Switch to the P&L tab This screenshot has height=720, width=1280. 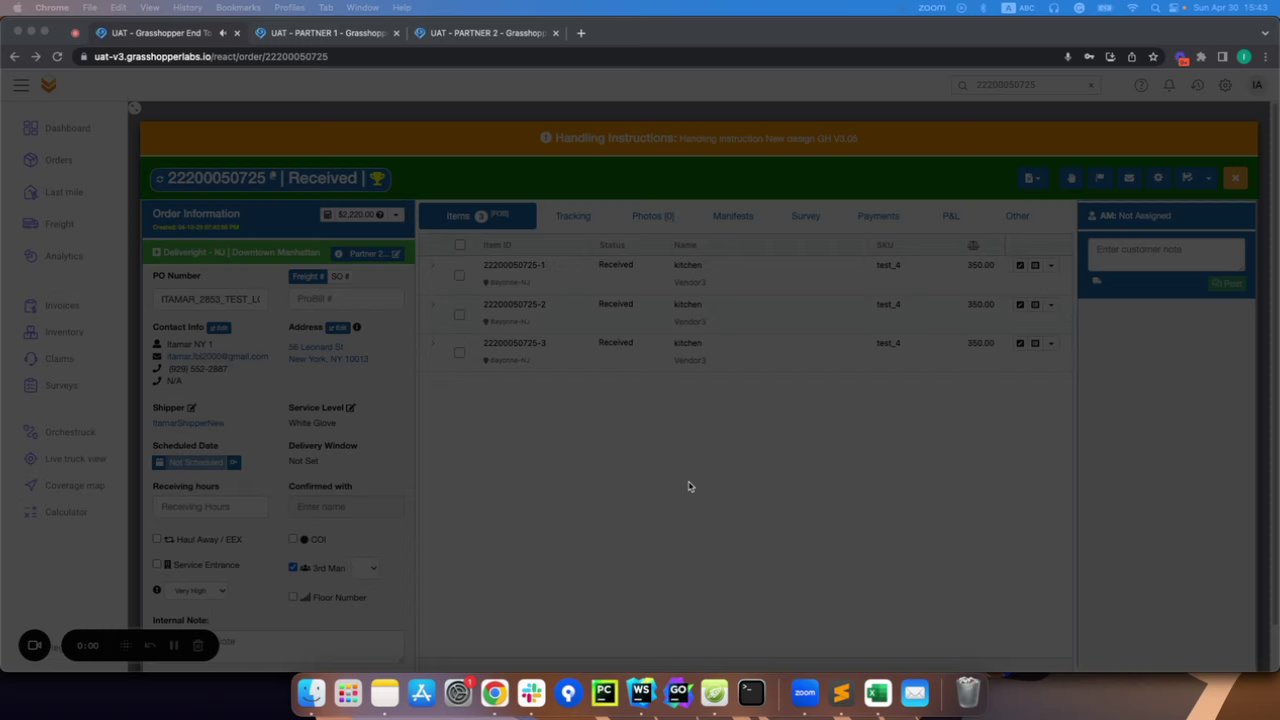(x=950, y=216)
